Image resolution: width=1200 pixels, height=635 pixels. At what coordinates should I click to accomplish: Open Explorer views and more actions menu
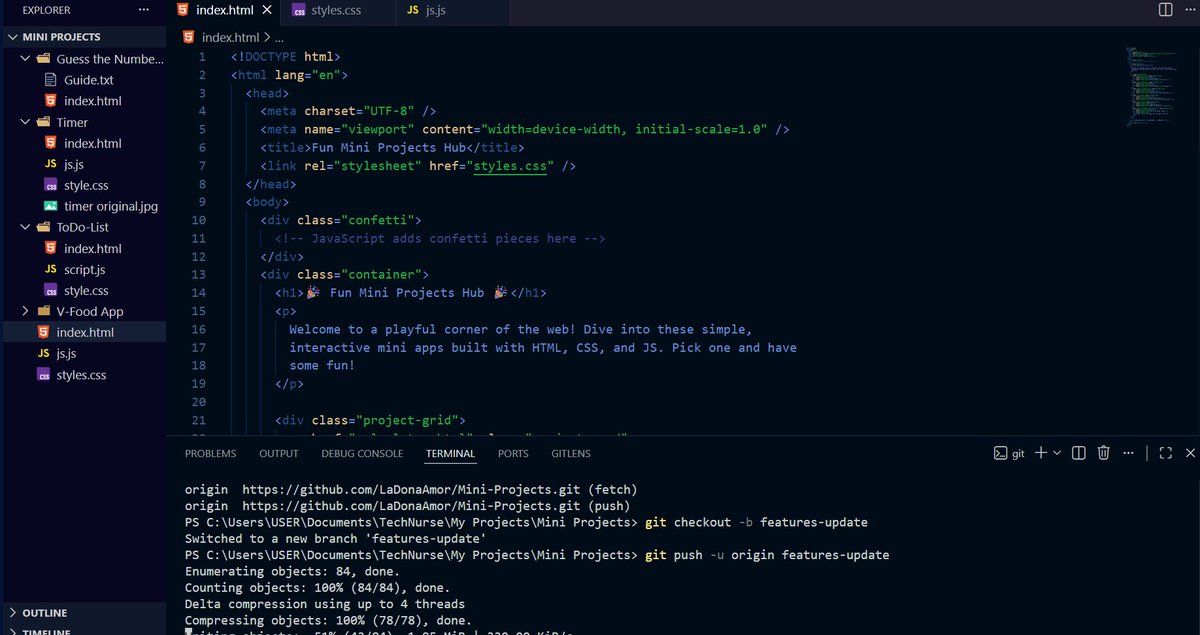[144, 10]
